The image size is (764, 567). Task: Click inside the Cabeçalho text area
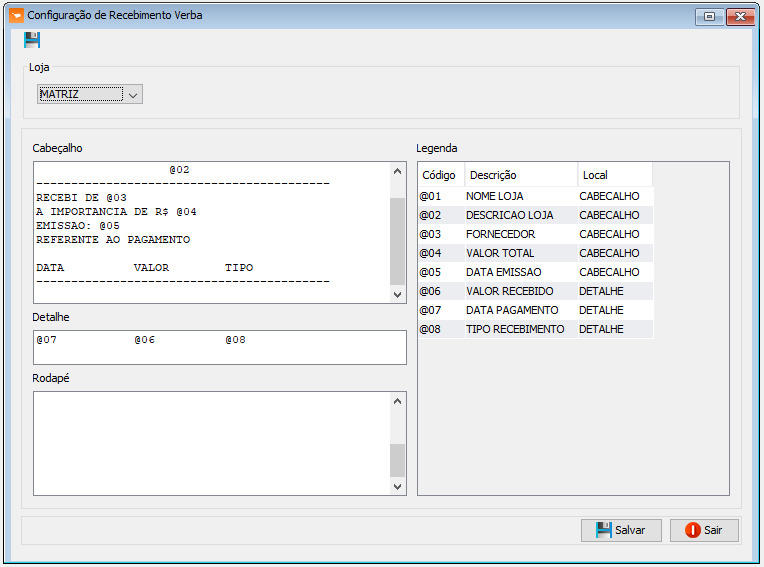click(x=210, y=232)
